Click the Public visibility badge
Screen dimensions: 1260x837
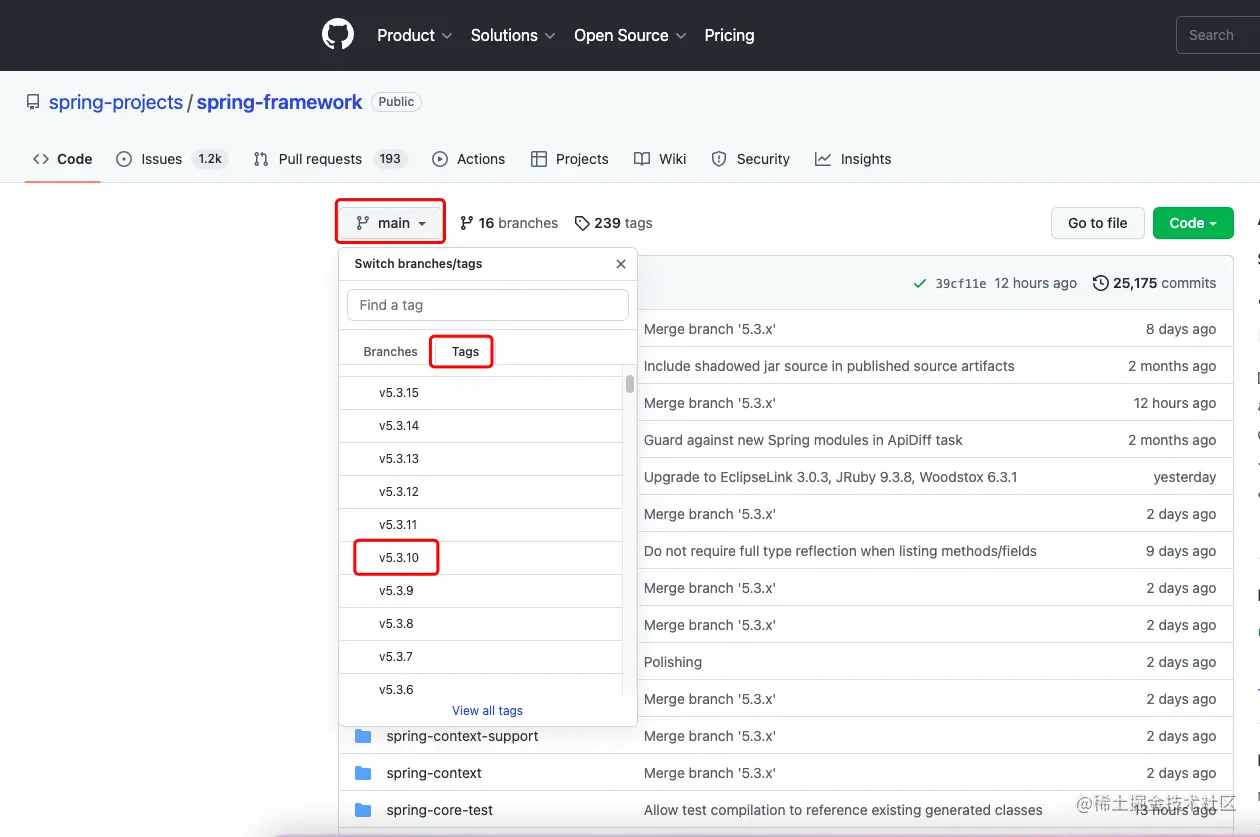(x=396, y=102)
